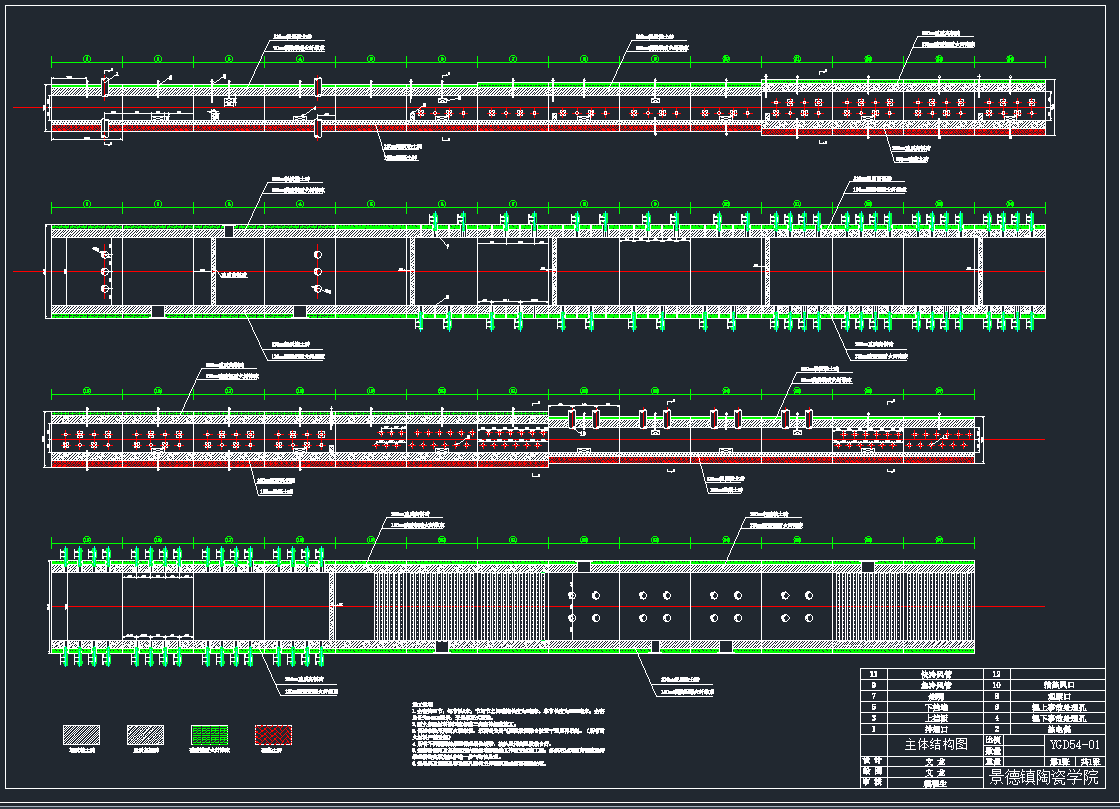1120x809 pixels.
Task: Click leftmost black square in second view's bottom wall
Action: (x=157, y=311)
